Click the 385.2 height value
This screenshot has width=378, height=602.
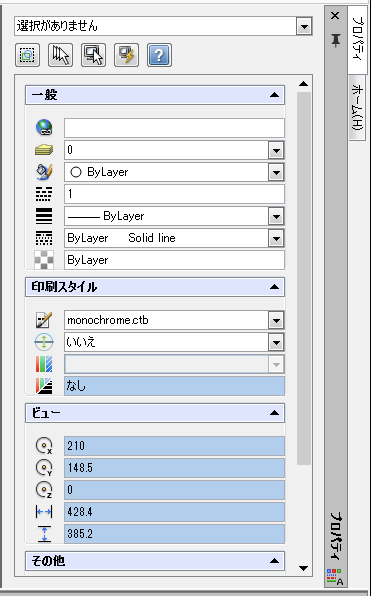pos(174,534)
